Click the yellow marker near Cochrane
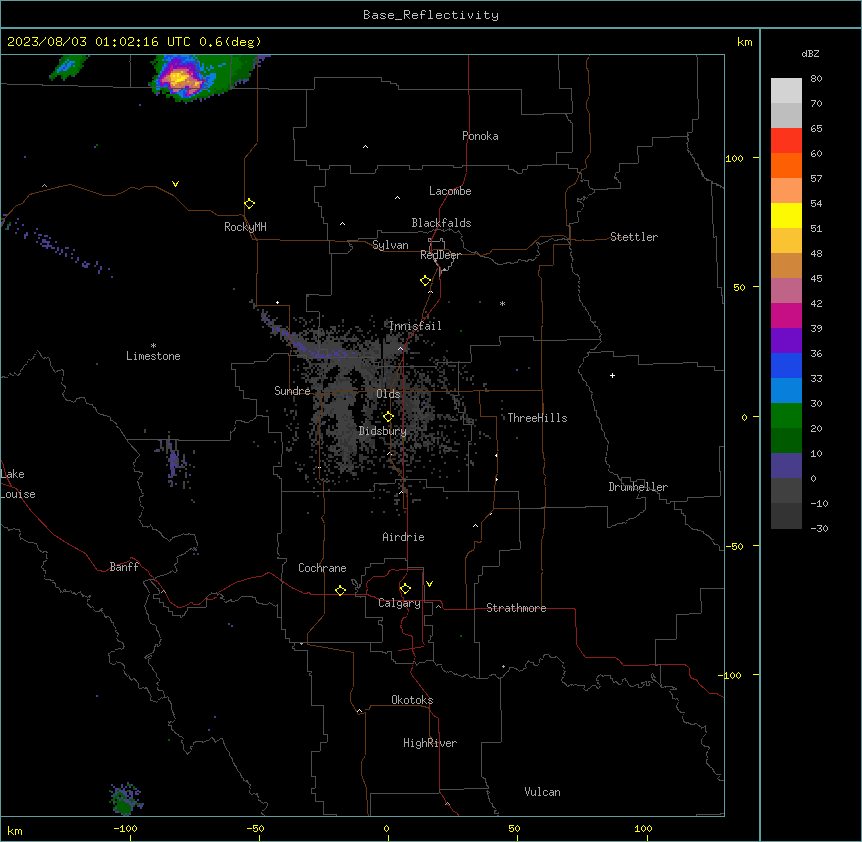 [x=340, y=590]
